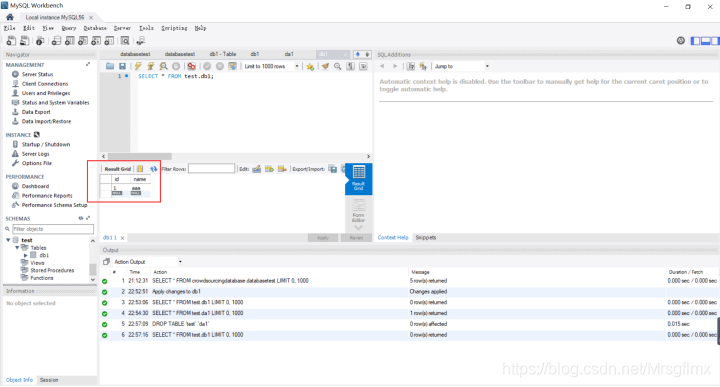Expand the Management section of Navigator

pos(88,65)
